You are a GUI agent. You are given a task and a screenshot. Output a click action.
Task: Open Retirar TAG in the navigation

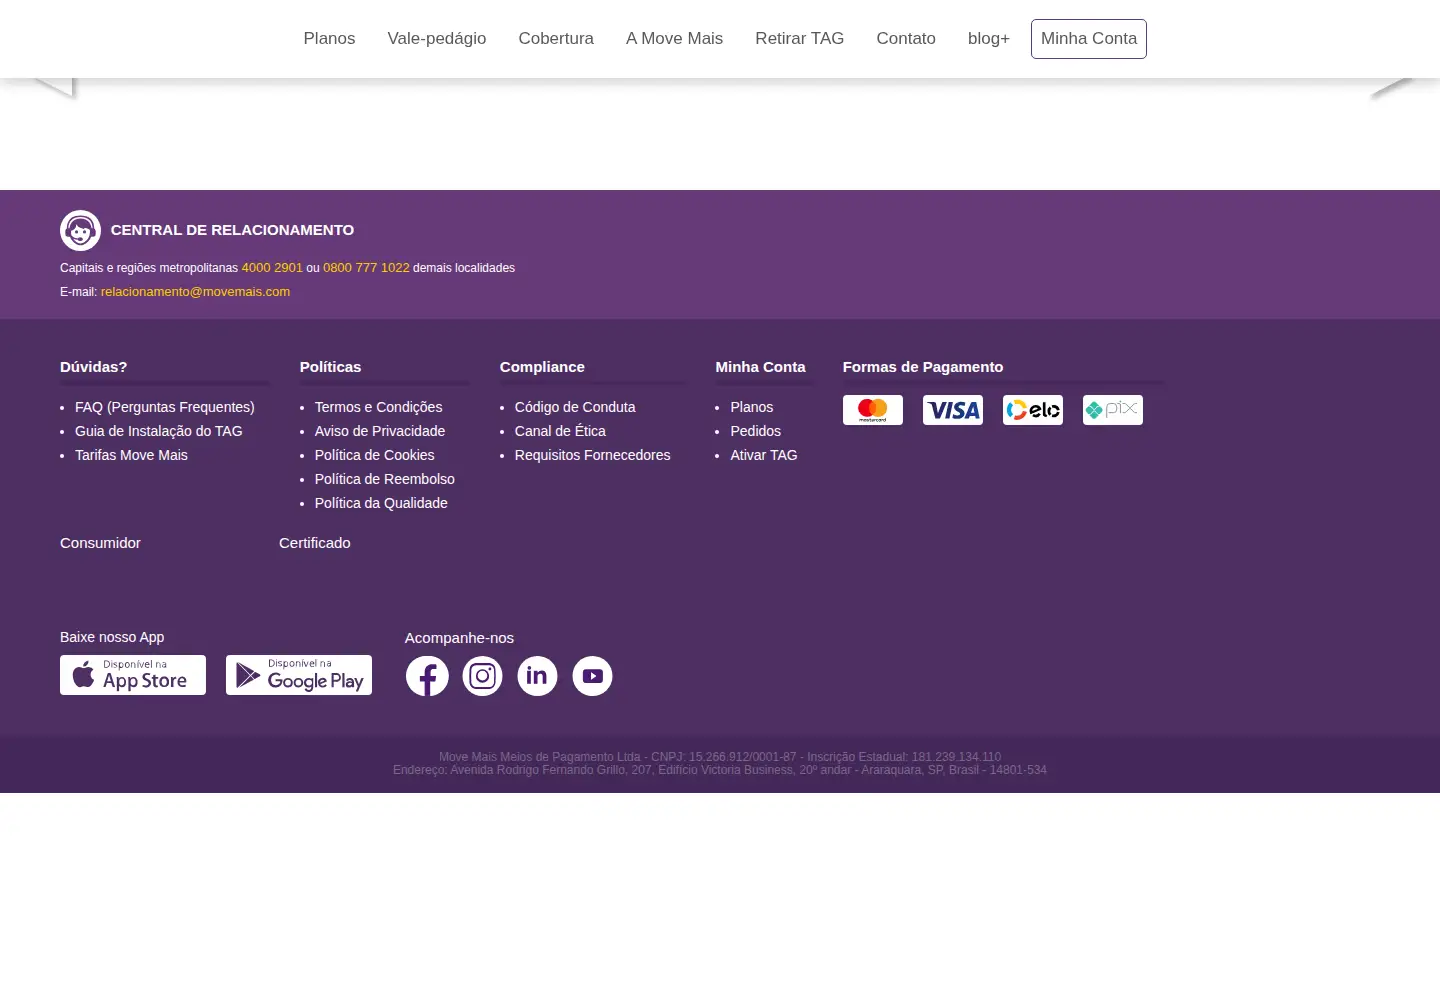click(800, 39)
